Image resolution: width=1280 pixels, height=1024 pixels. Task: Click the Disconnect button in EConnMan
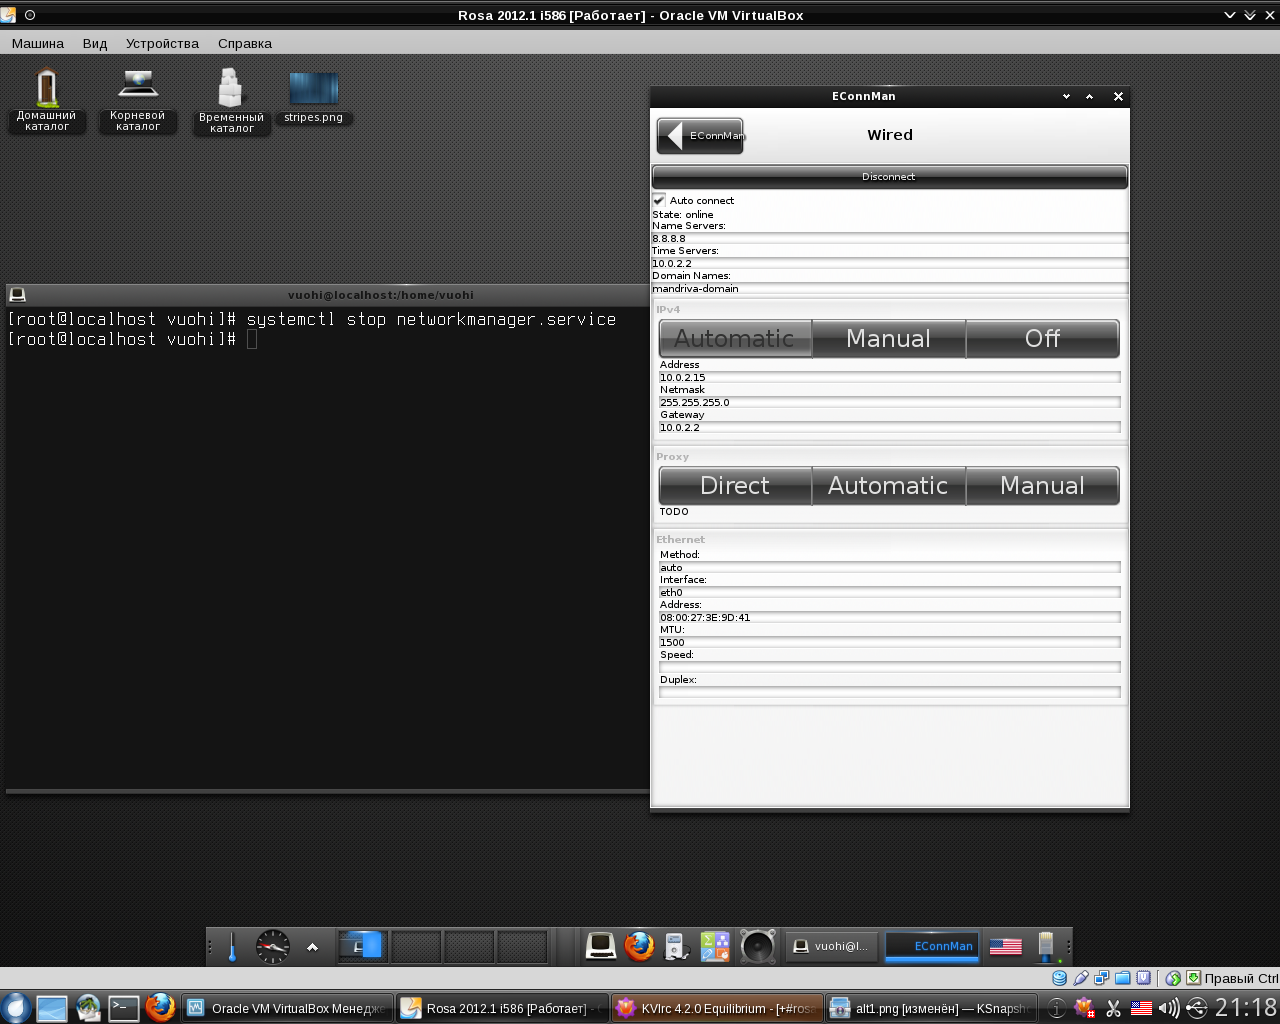(889, 177)
